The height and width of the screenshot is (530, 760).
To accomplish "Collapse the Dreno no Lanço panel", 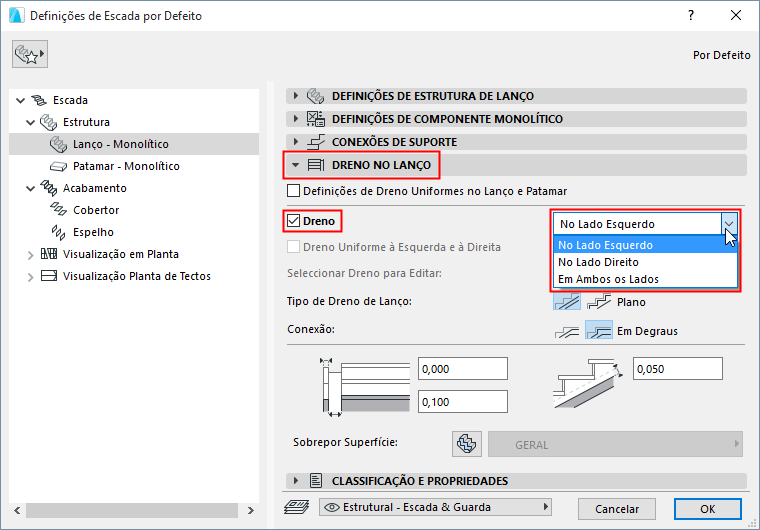I will (295, 165).
